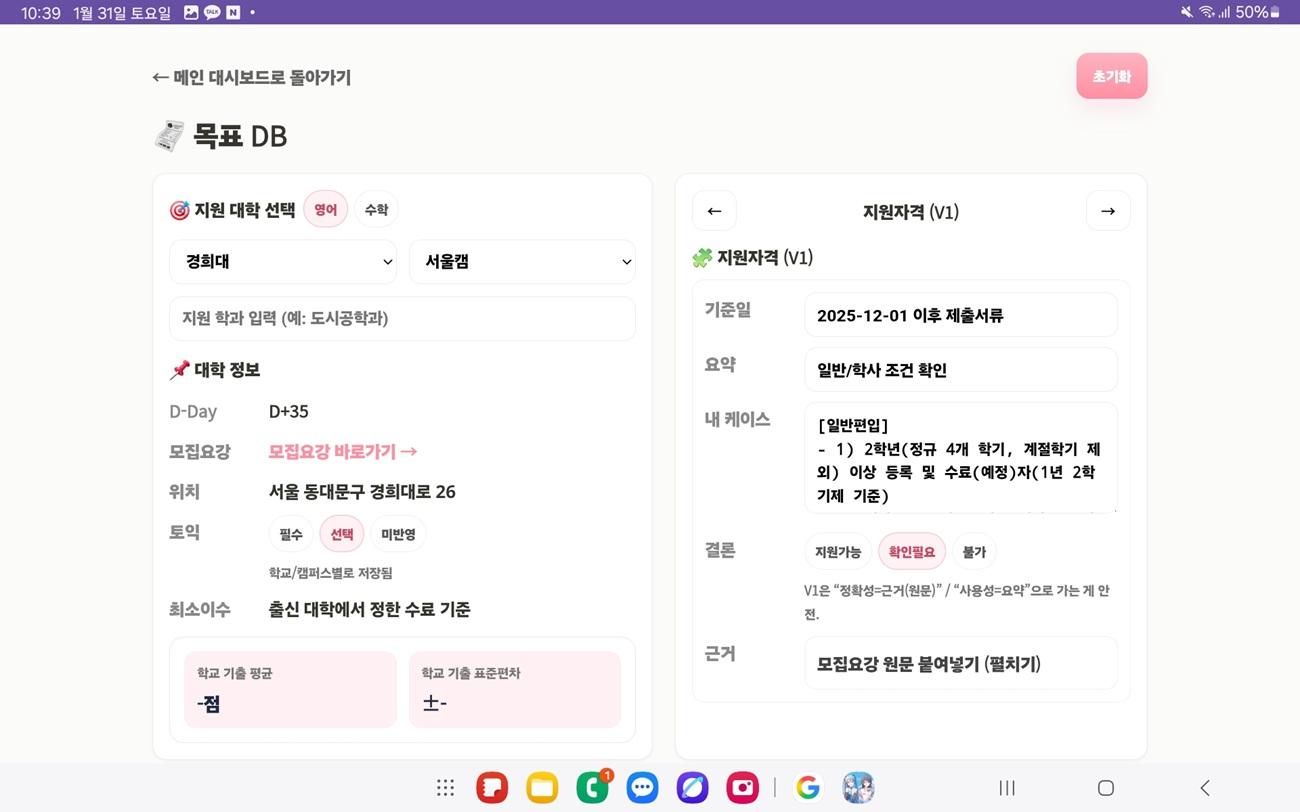Open the 서울캠 campus dropdown
The height and width of the screenshot is (812, 1300).
522,261
